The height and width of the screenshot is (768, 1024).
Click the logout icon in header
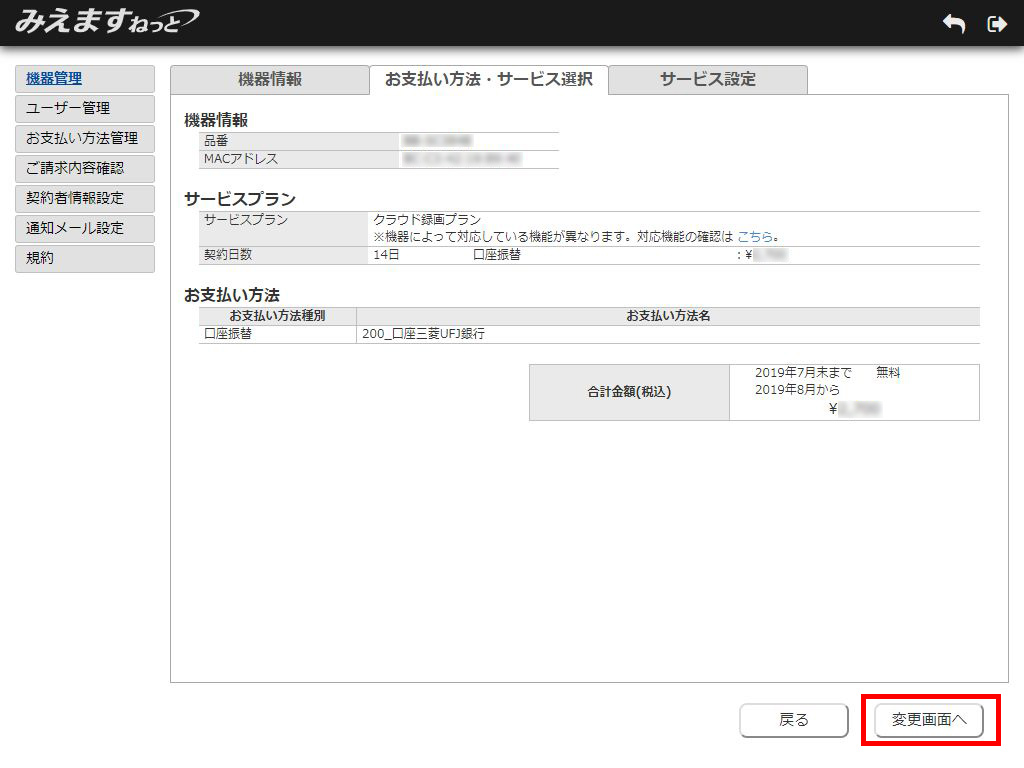point(996,24)
